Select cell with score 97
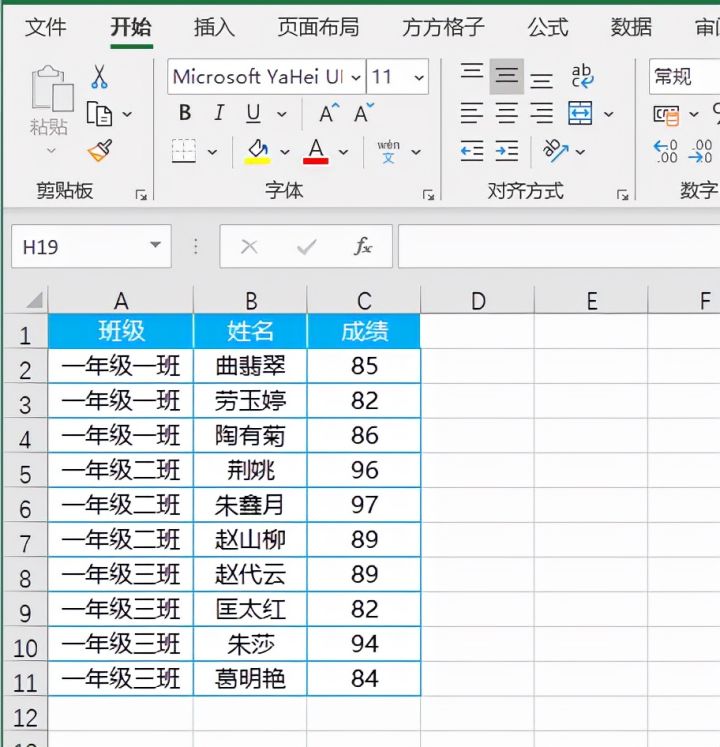Viewport: 720px width, 747px height. (x=364, y=505)
